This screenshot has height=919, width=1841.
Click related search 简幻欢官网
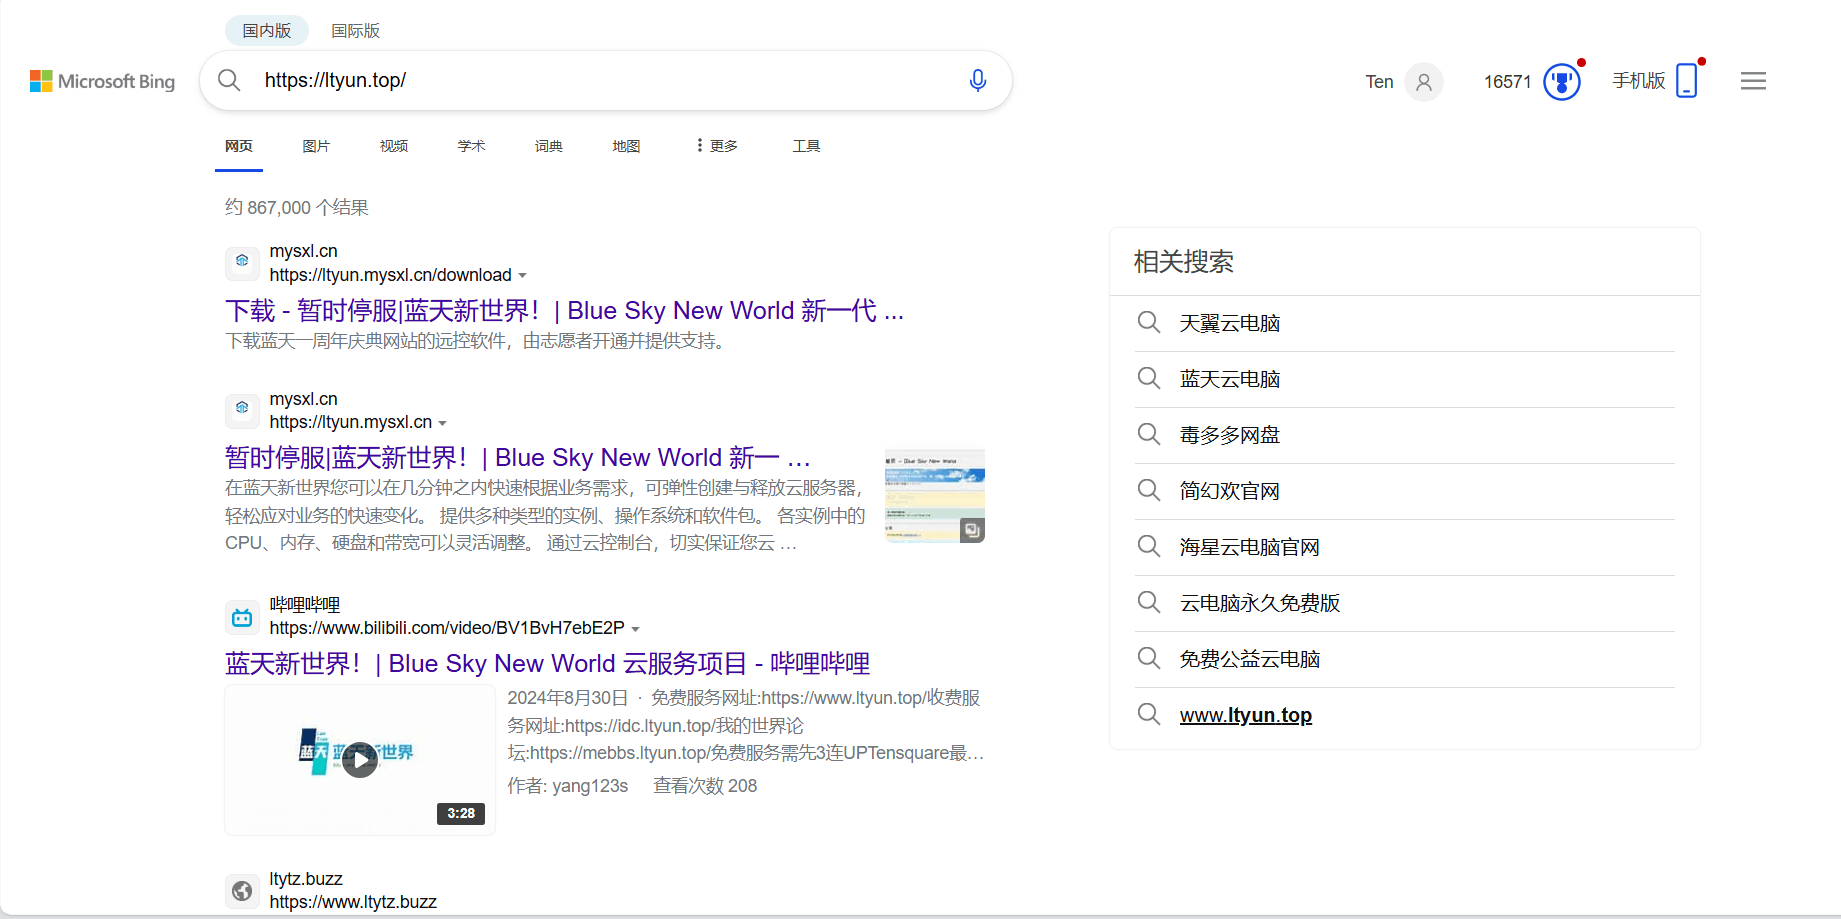pos(1230,491)
